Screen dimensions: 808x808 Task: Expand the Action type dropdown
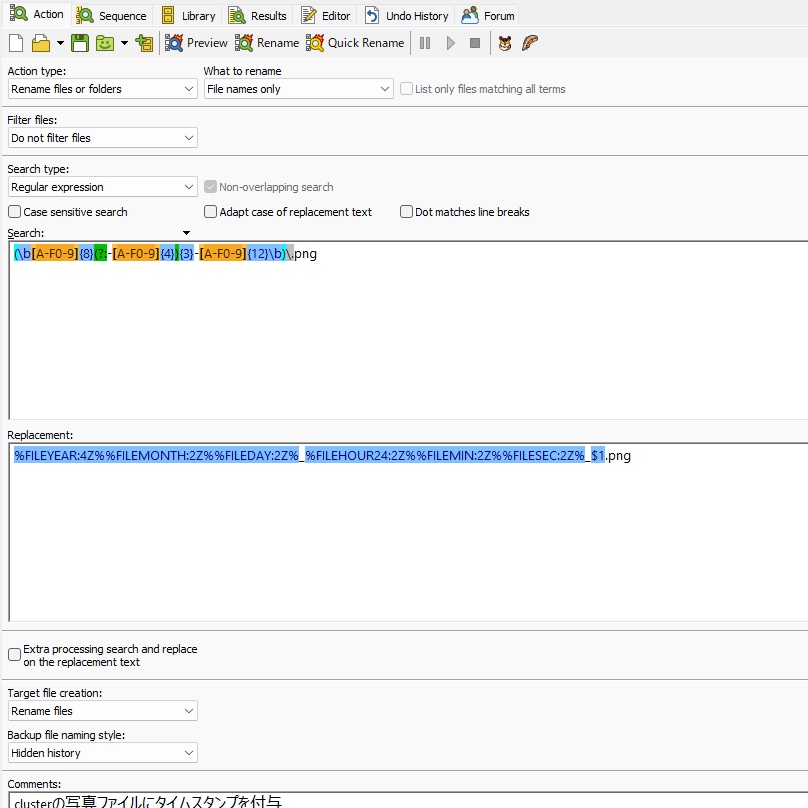point(103,89)
